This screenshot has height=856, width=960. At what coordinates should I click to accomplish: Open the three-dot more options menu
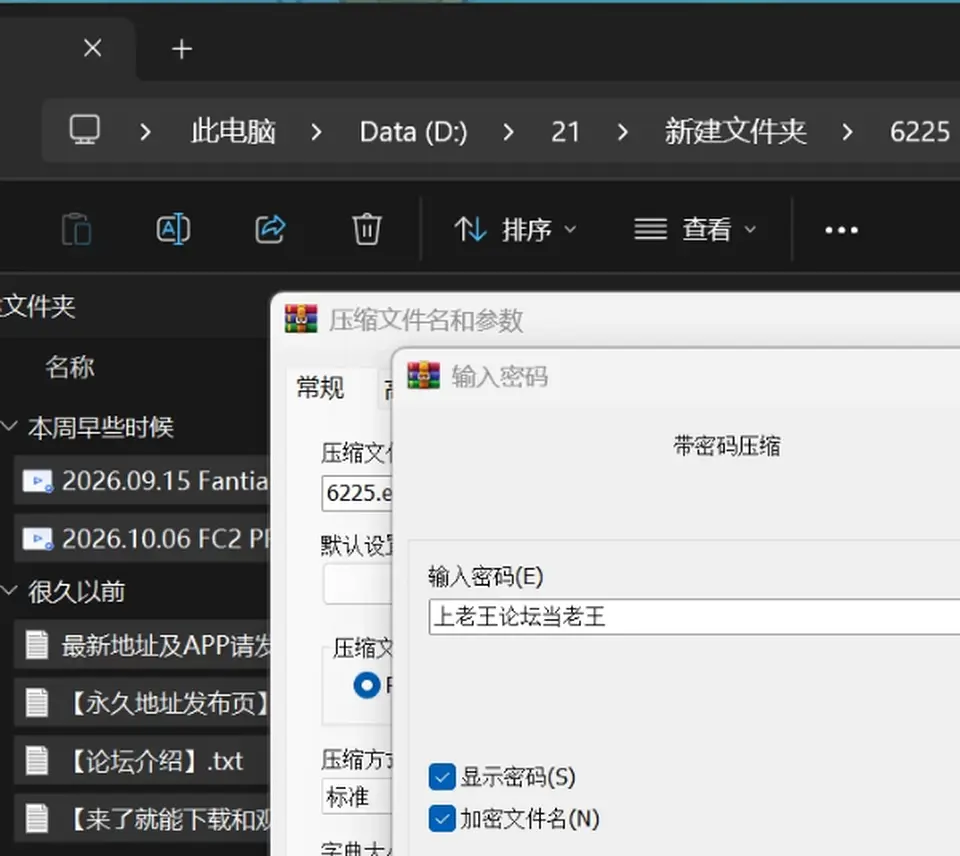coord(841,230)
